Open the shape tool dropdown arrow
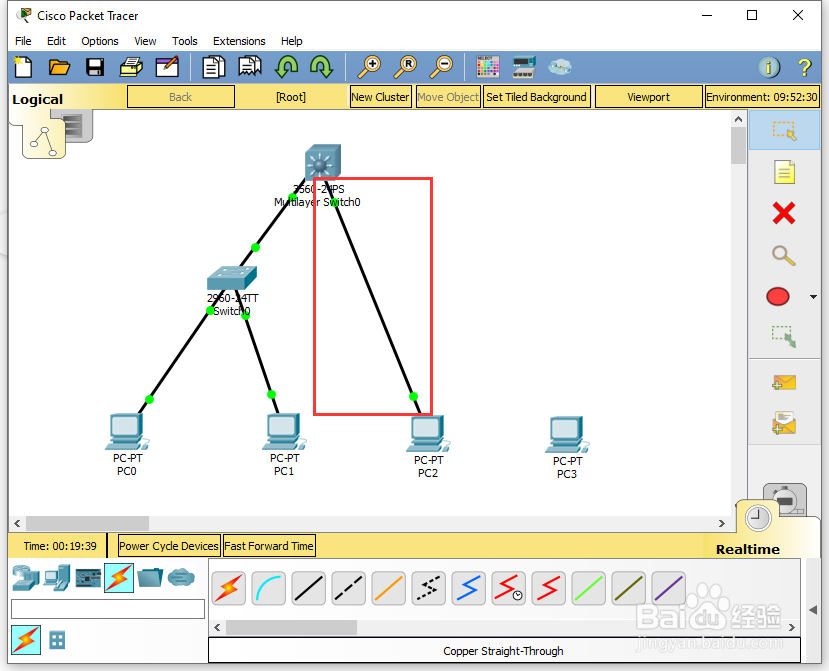 [x=813, y=297]
